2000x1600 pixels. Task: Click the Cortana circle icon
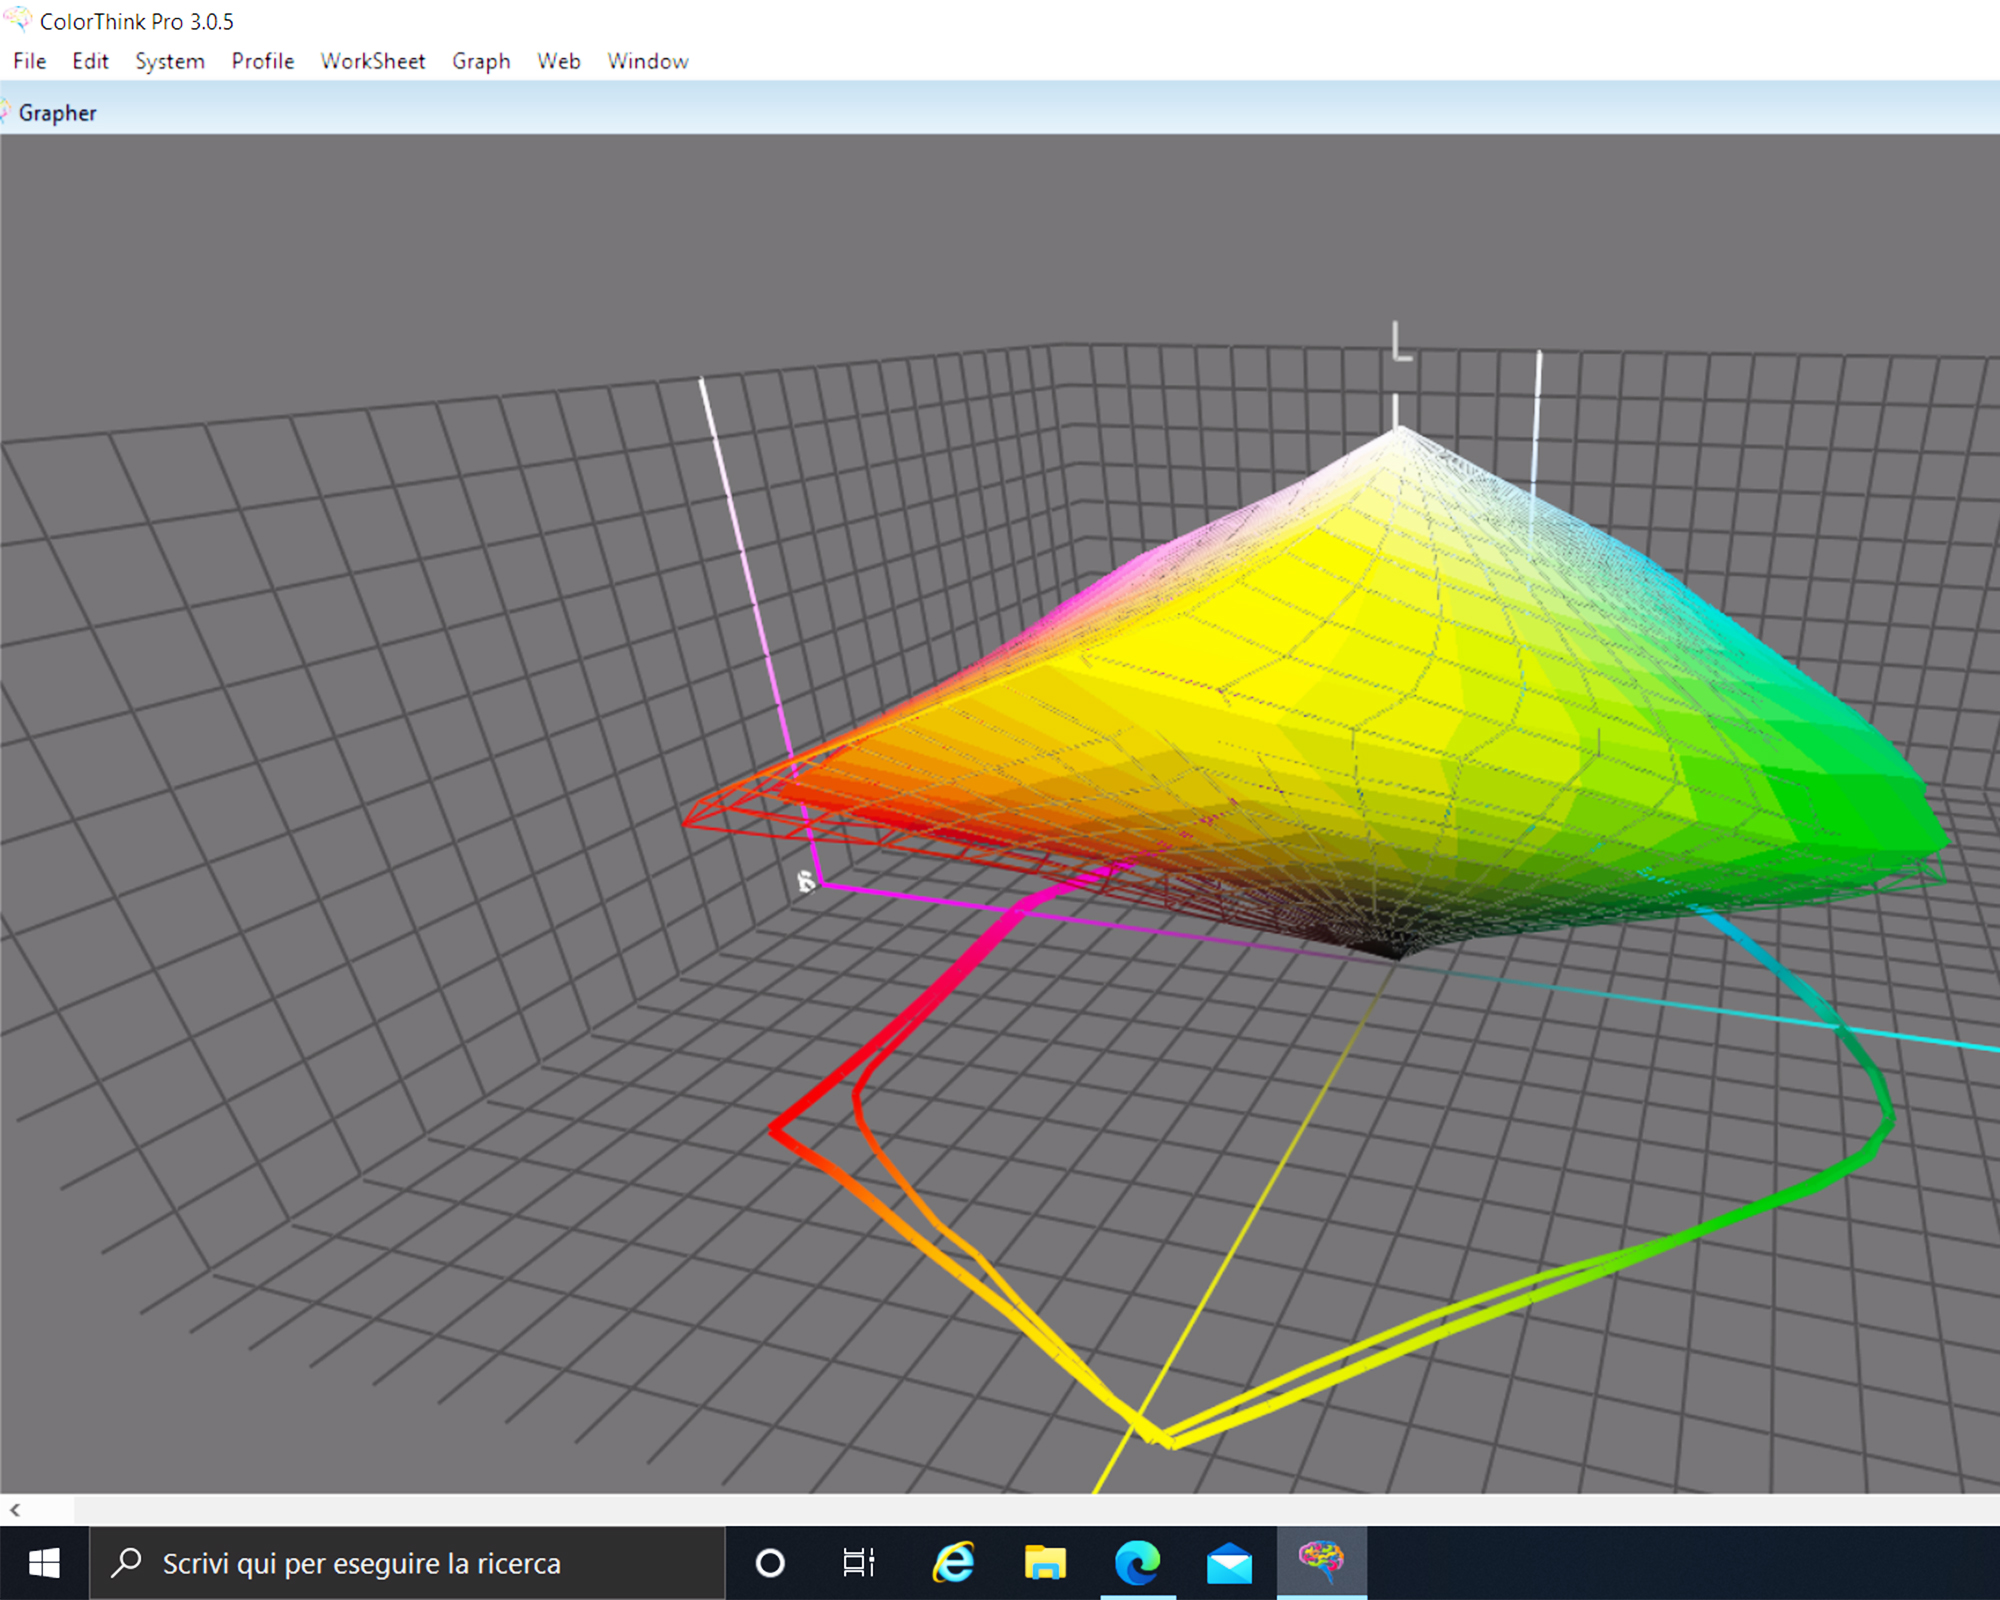tap(770, 1562)
